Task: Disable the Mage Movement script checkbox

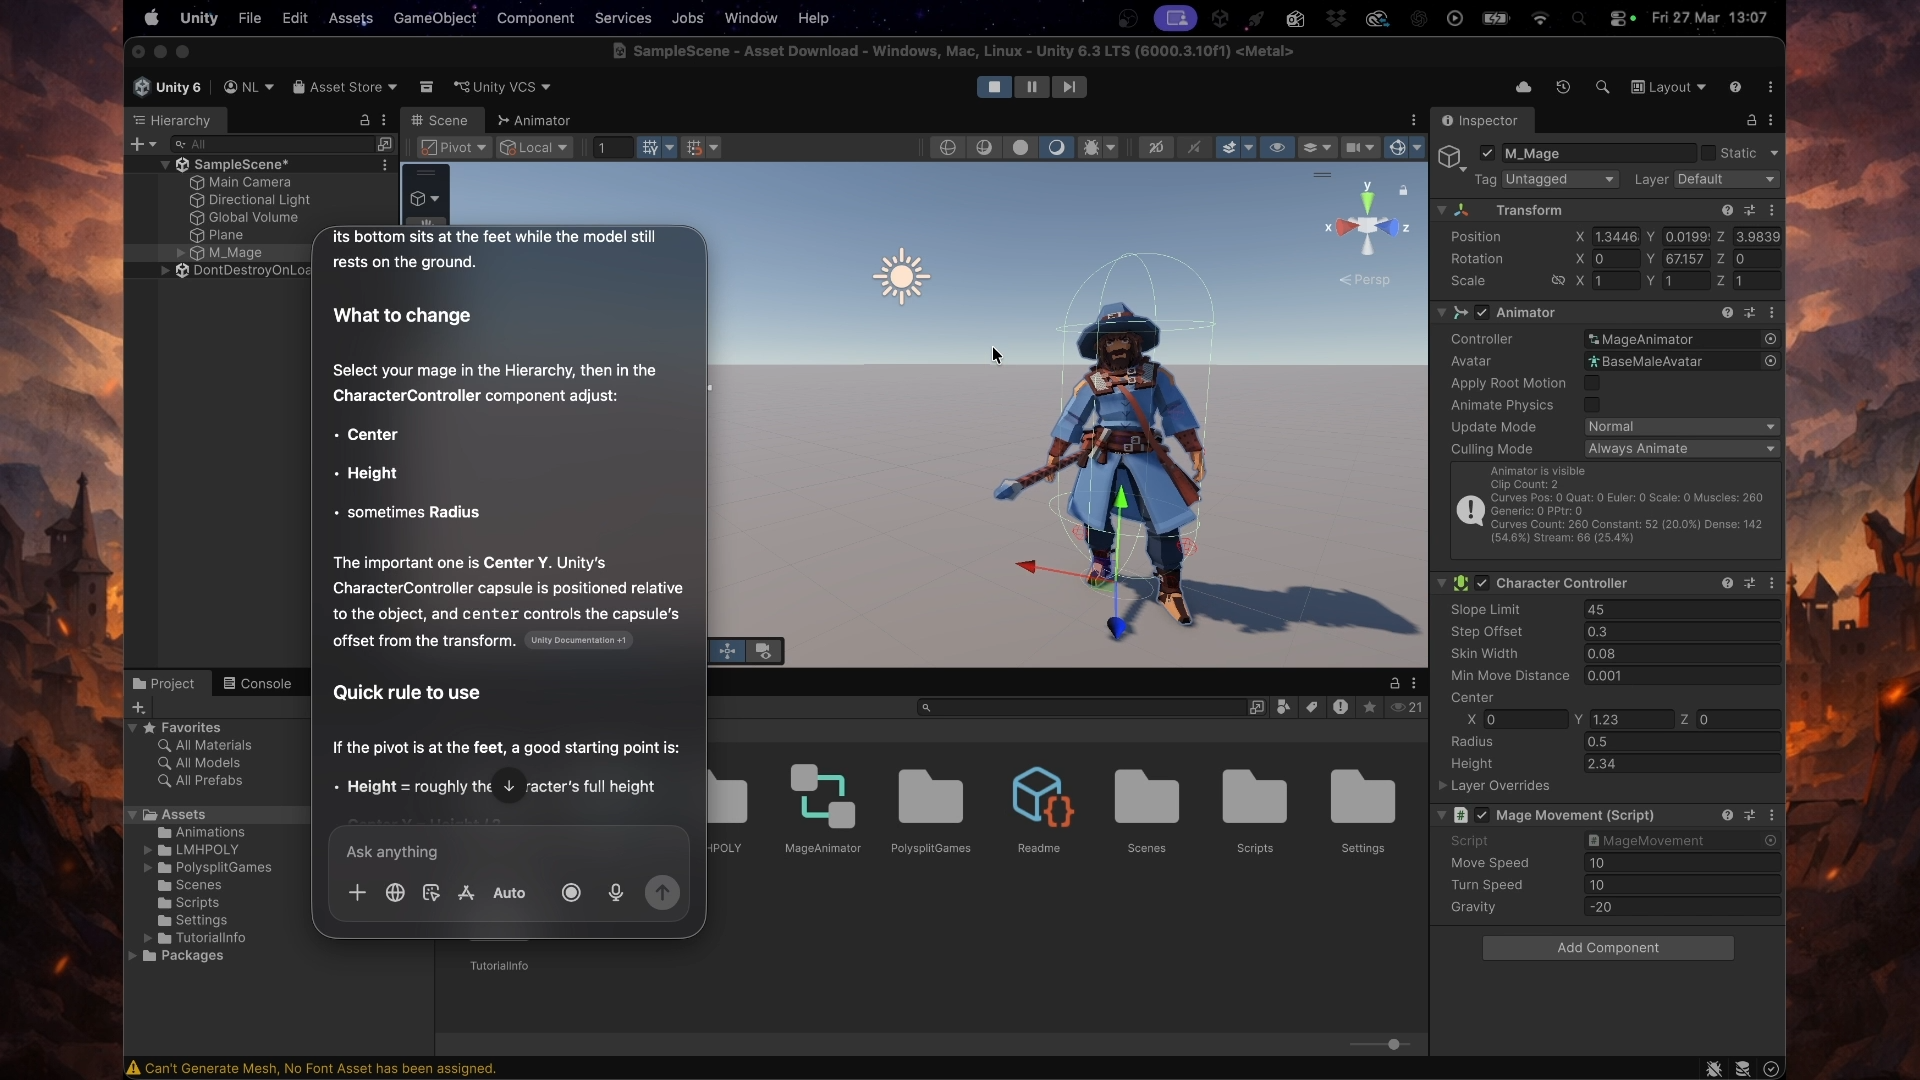Action: 1482,815
